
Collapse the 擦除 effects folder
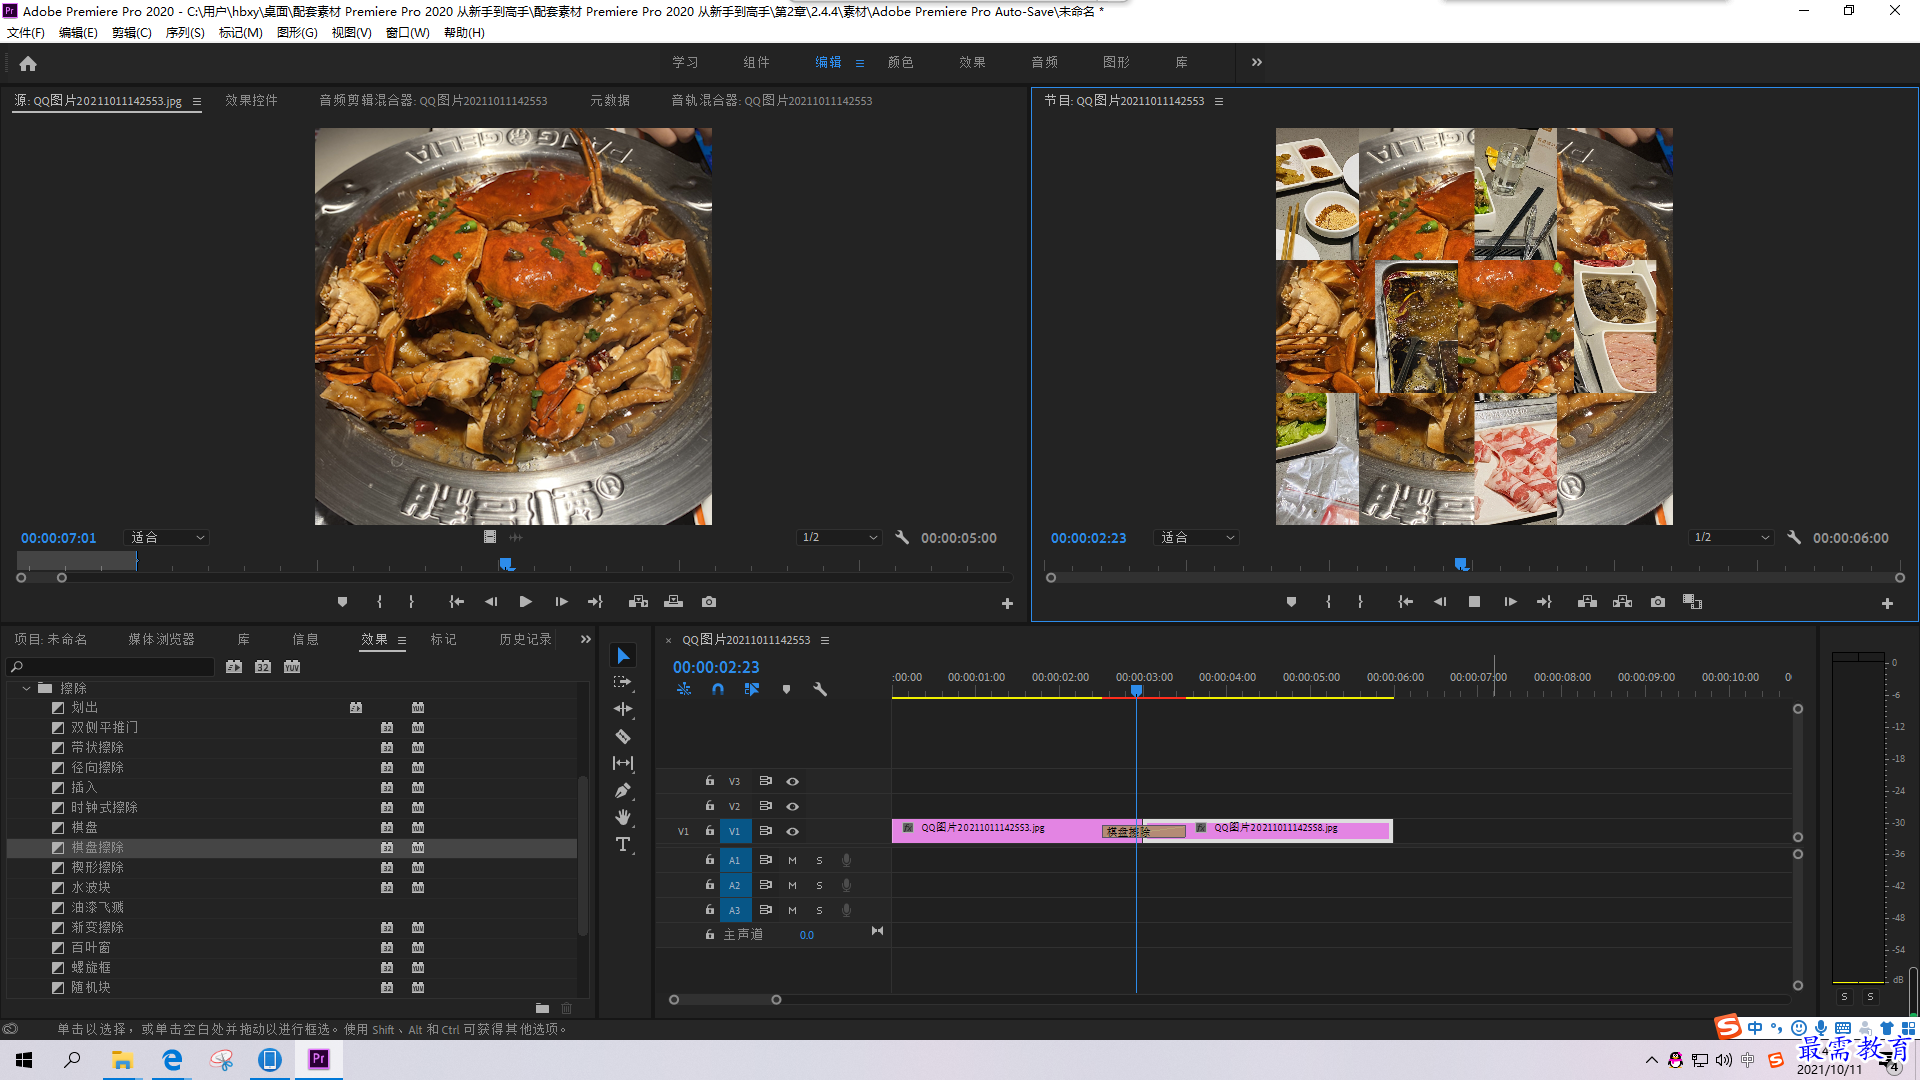click(26, 688)
